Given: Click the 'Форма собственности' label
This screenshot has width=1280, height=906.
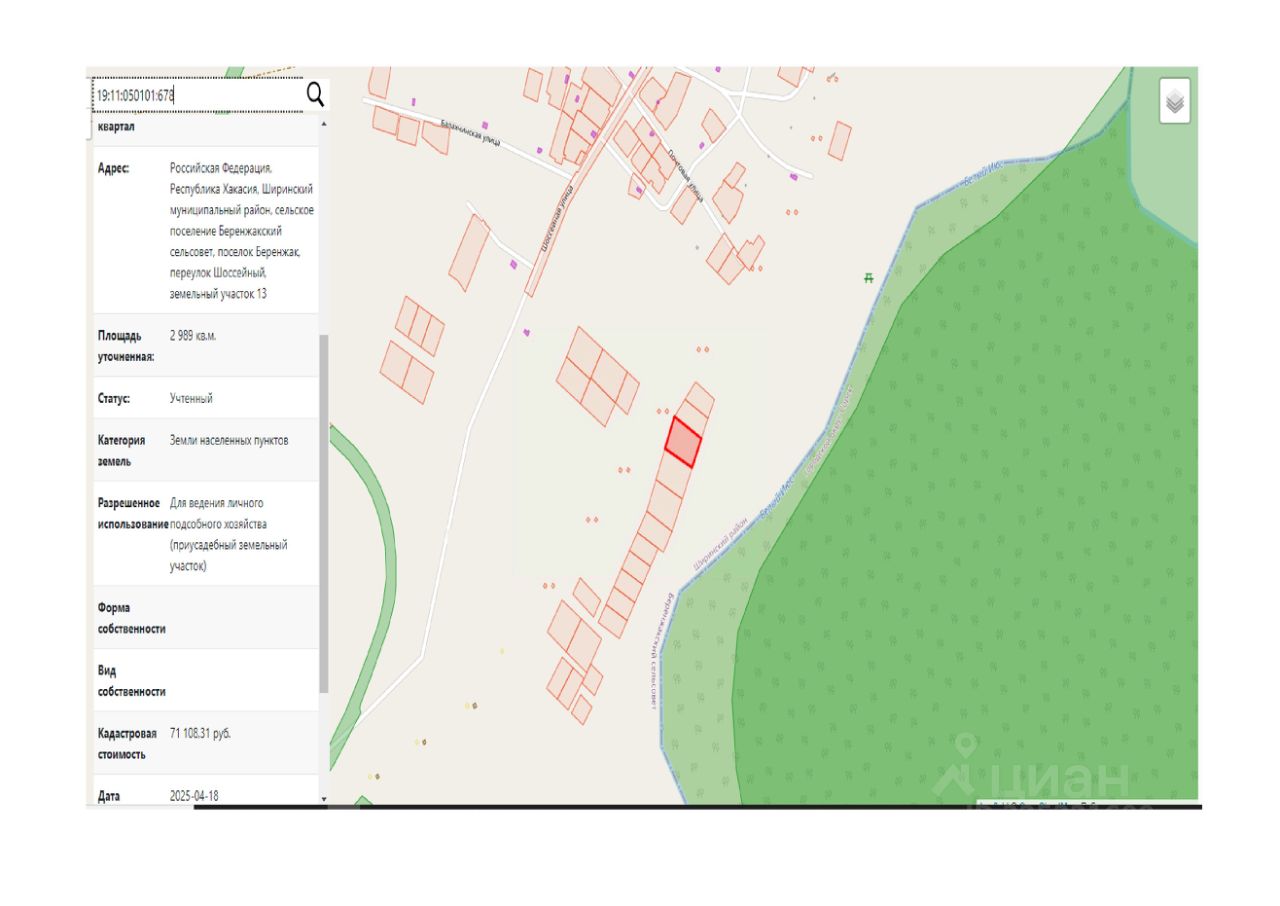Looking at the screenshot, I should (132, 618).
